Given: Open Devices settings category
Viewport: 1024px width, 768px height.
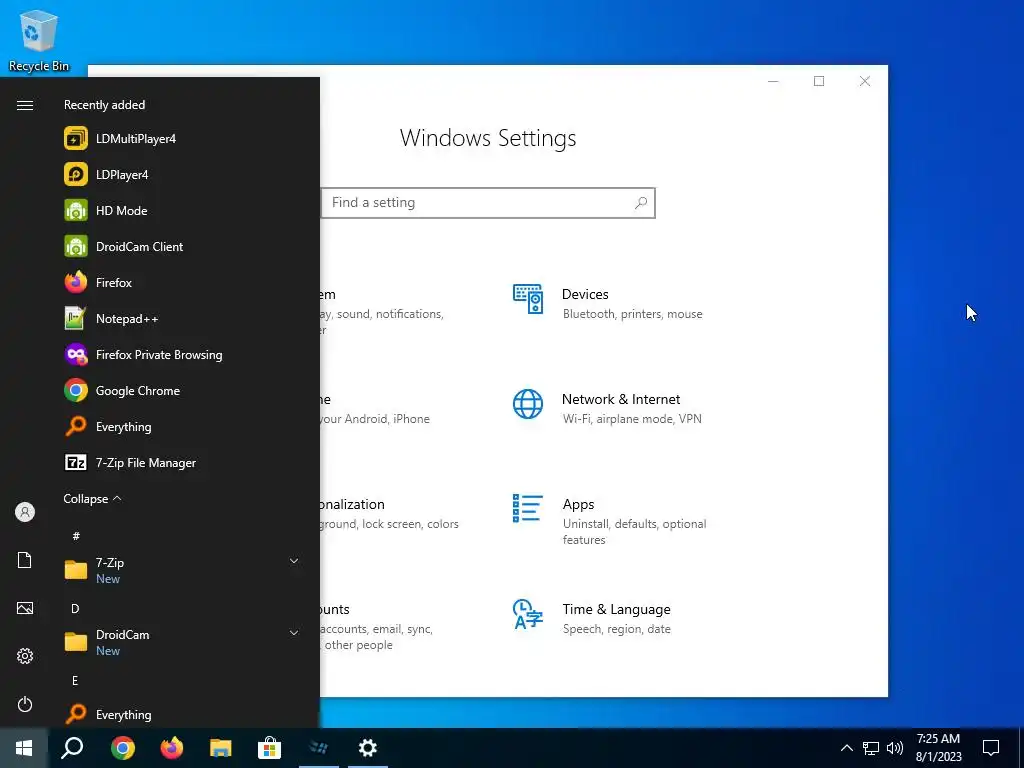Looking at the screenshot, I should (x=608, y=304).
